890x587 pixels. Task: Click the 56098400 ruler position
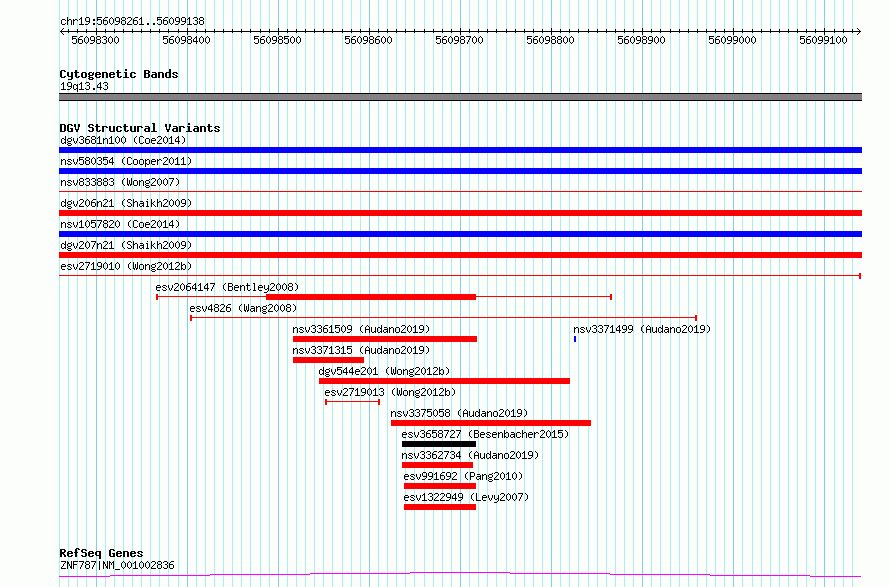tap(186, 40)
